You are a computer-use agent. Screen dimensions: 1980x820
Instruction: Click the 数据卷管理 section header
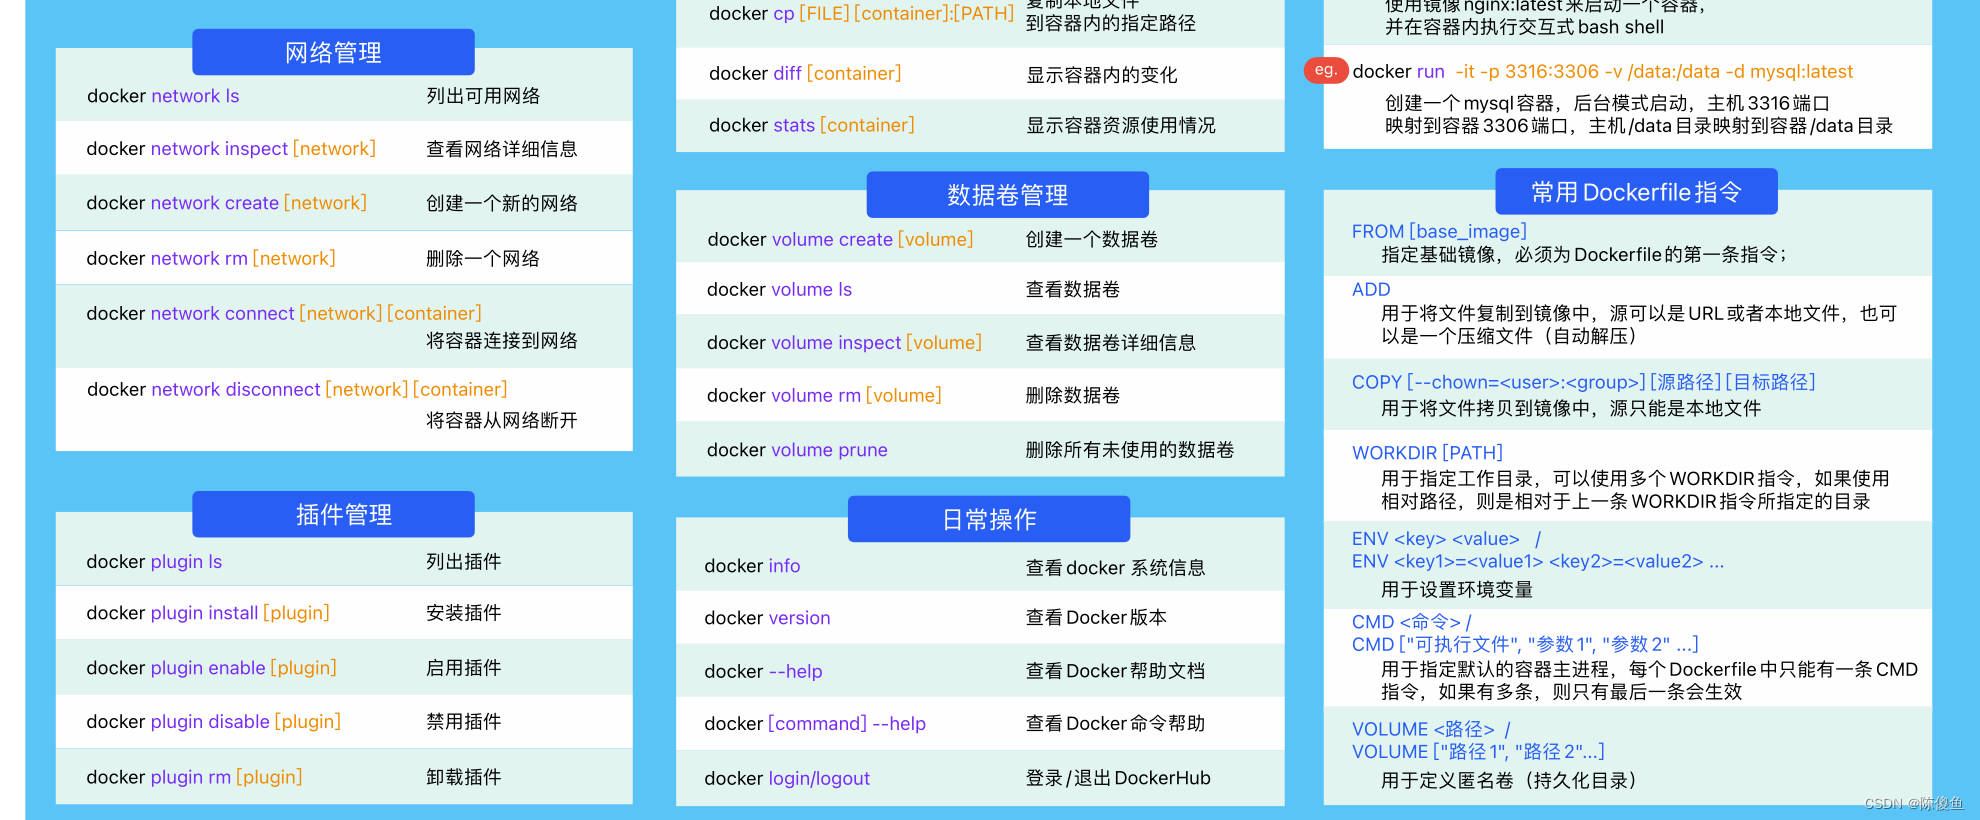[1007, 194]
